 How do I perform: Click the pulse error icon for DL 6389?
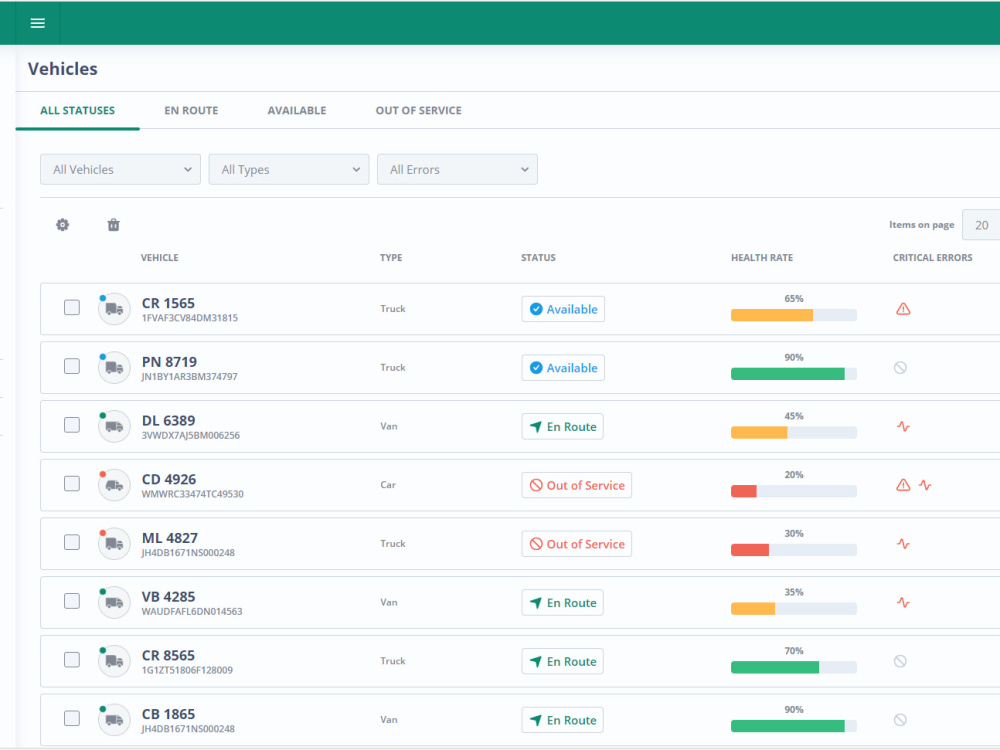(x=903, y=427)
